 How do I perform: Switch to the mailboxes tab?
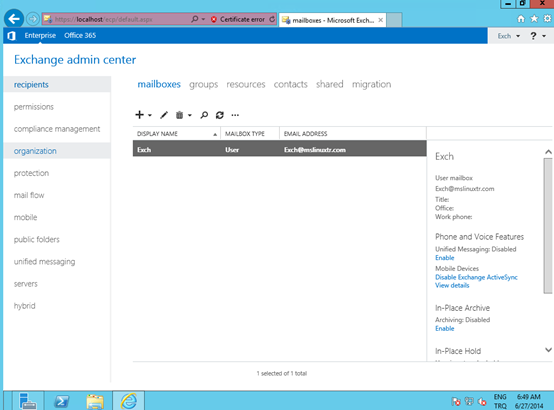click(x=159, y=84)
